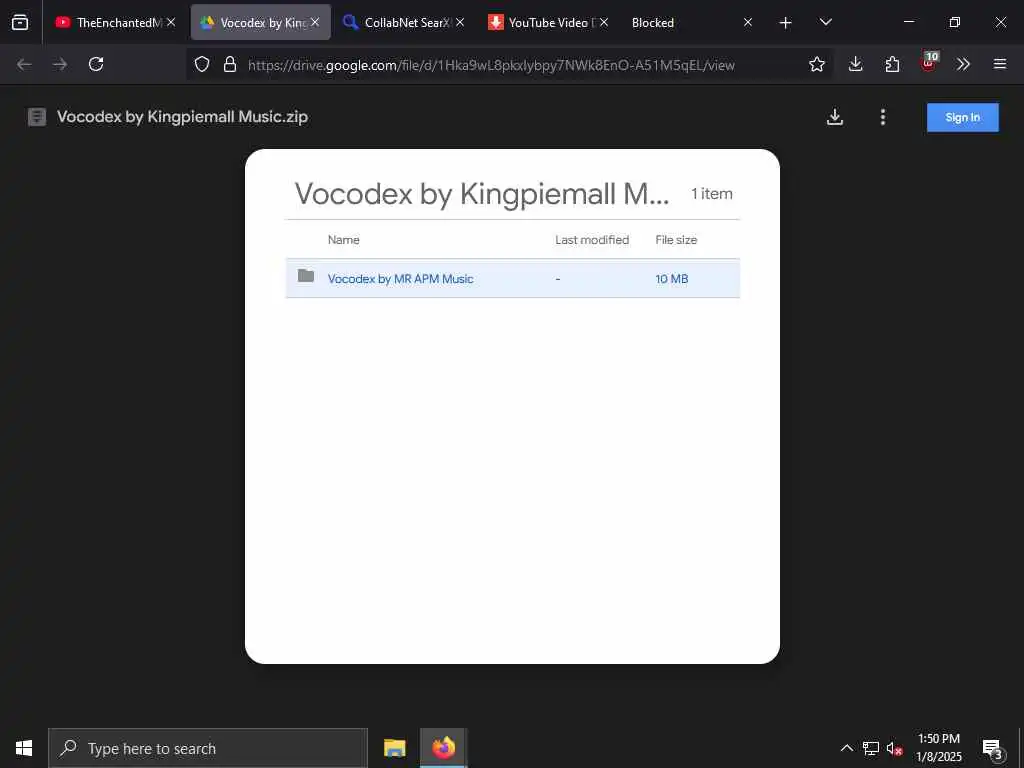Viewport: 1024px width, 768px height.
Task: Open Firefox application menu
Action: [1000, 64]
